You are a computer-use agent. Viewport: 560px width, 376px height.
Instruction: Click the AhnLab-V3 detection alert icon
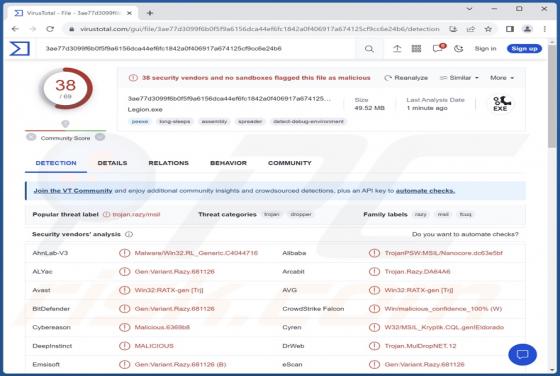tap(124, 253)
